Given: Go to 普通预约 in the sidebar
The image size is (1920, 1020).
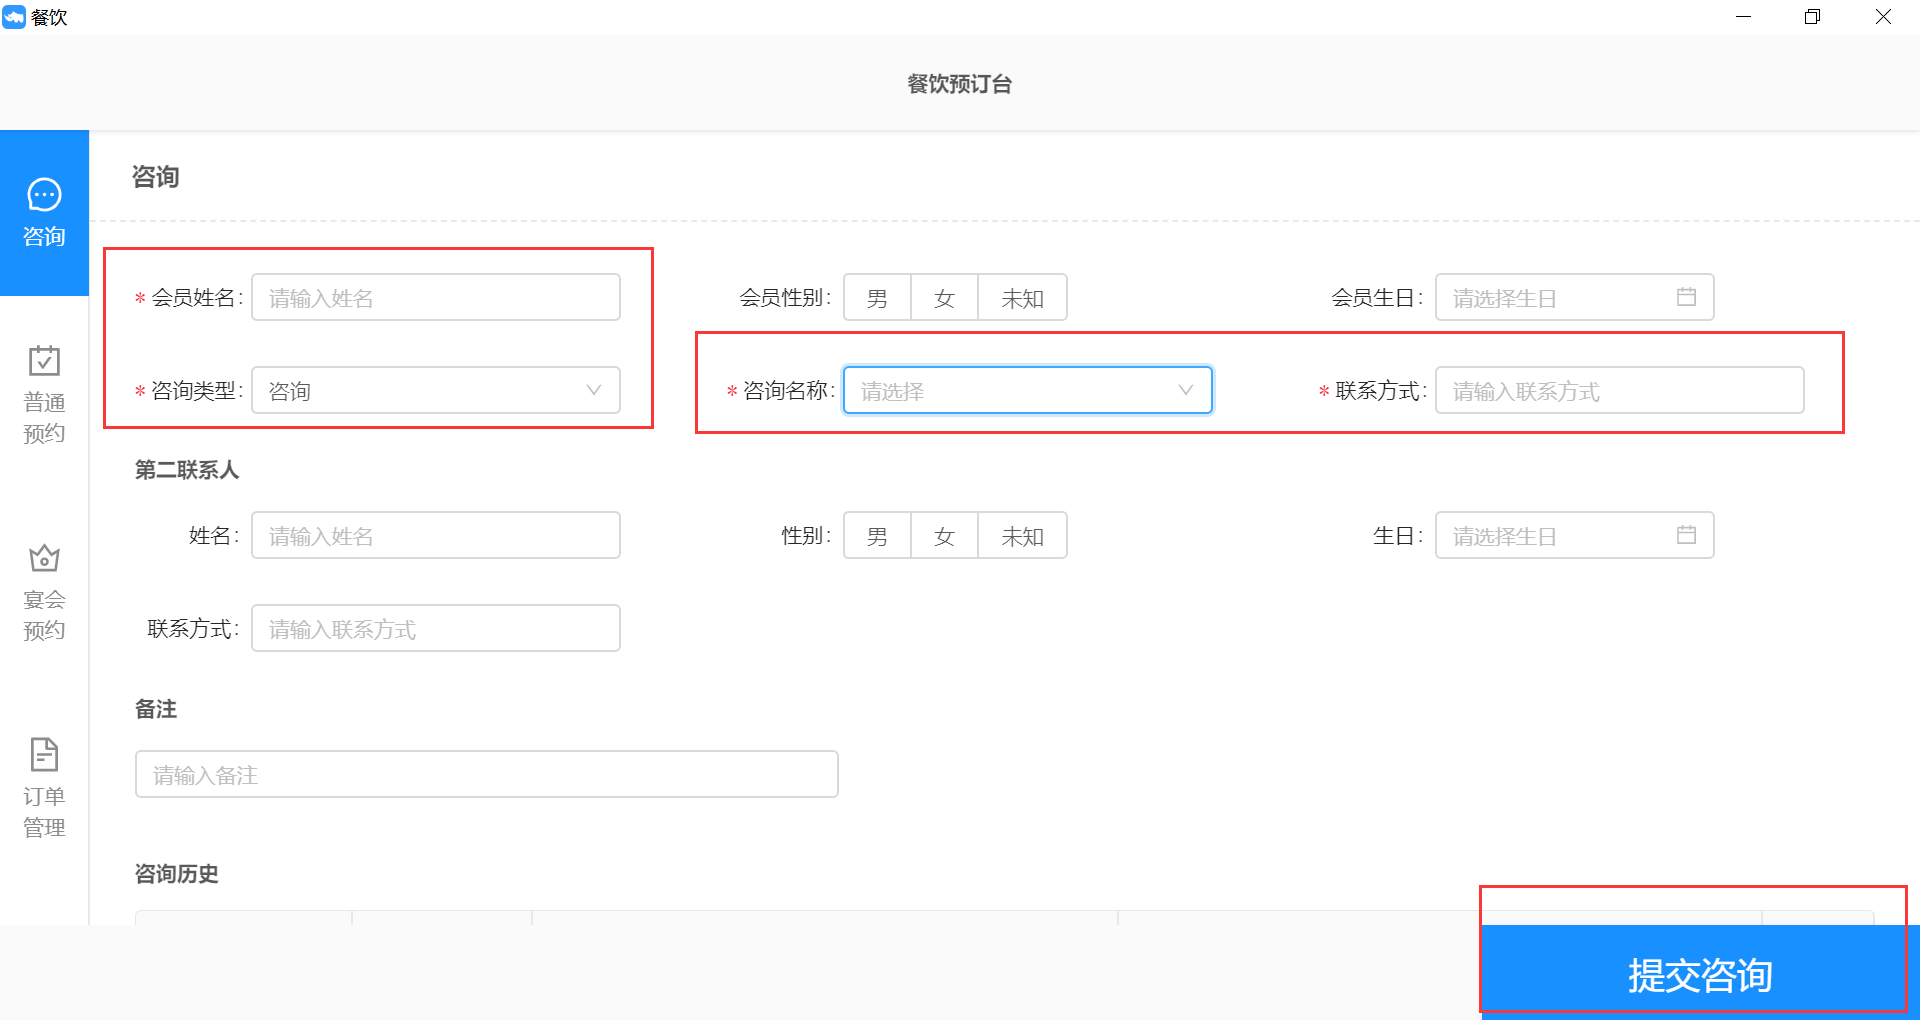Looking at the screenshot, I should (x=44, y=394).
